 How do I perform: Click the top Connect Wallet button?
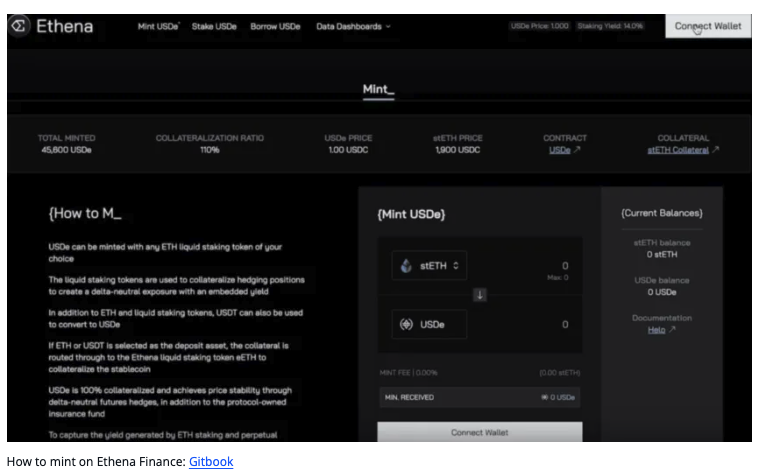[708, 26]
